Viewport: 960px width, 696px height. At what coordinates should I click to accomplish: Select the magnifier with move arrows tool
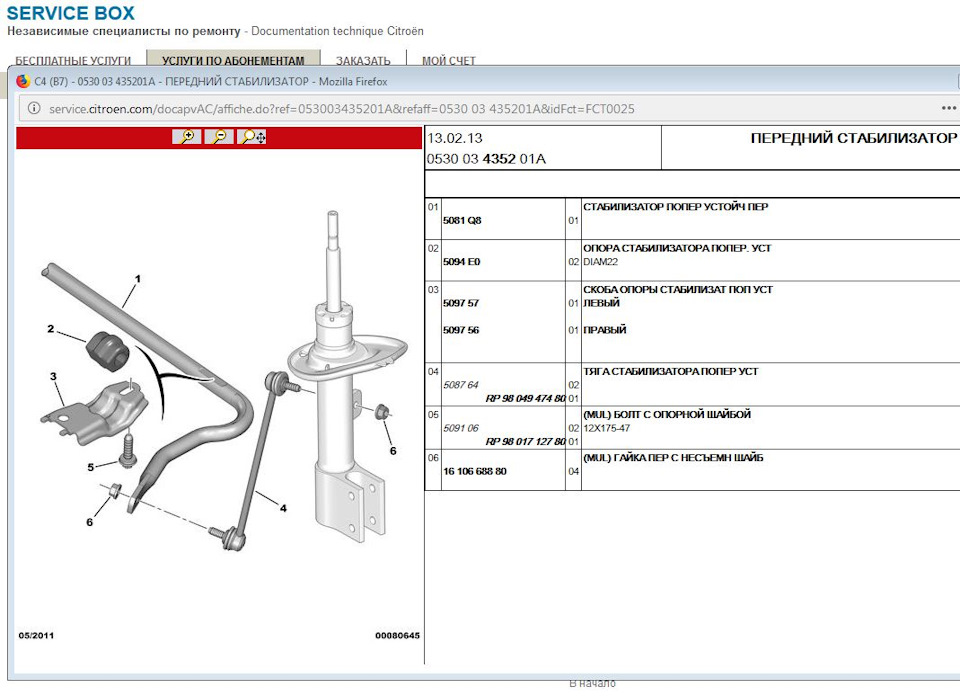click(x=252, y=137)
